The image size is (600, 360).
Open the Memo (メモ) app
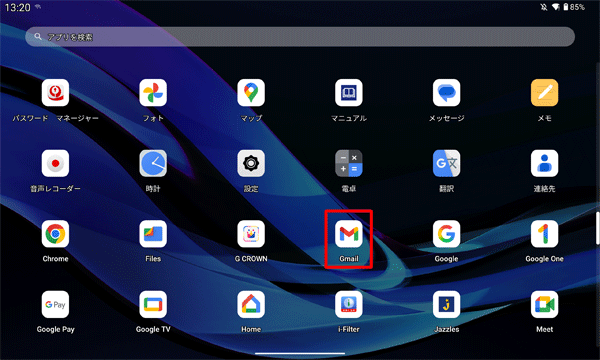(545, 93)
